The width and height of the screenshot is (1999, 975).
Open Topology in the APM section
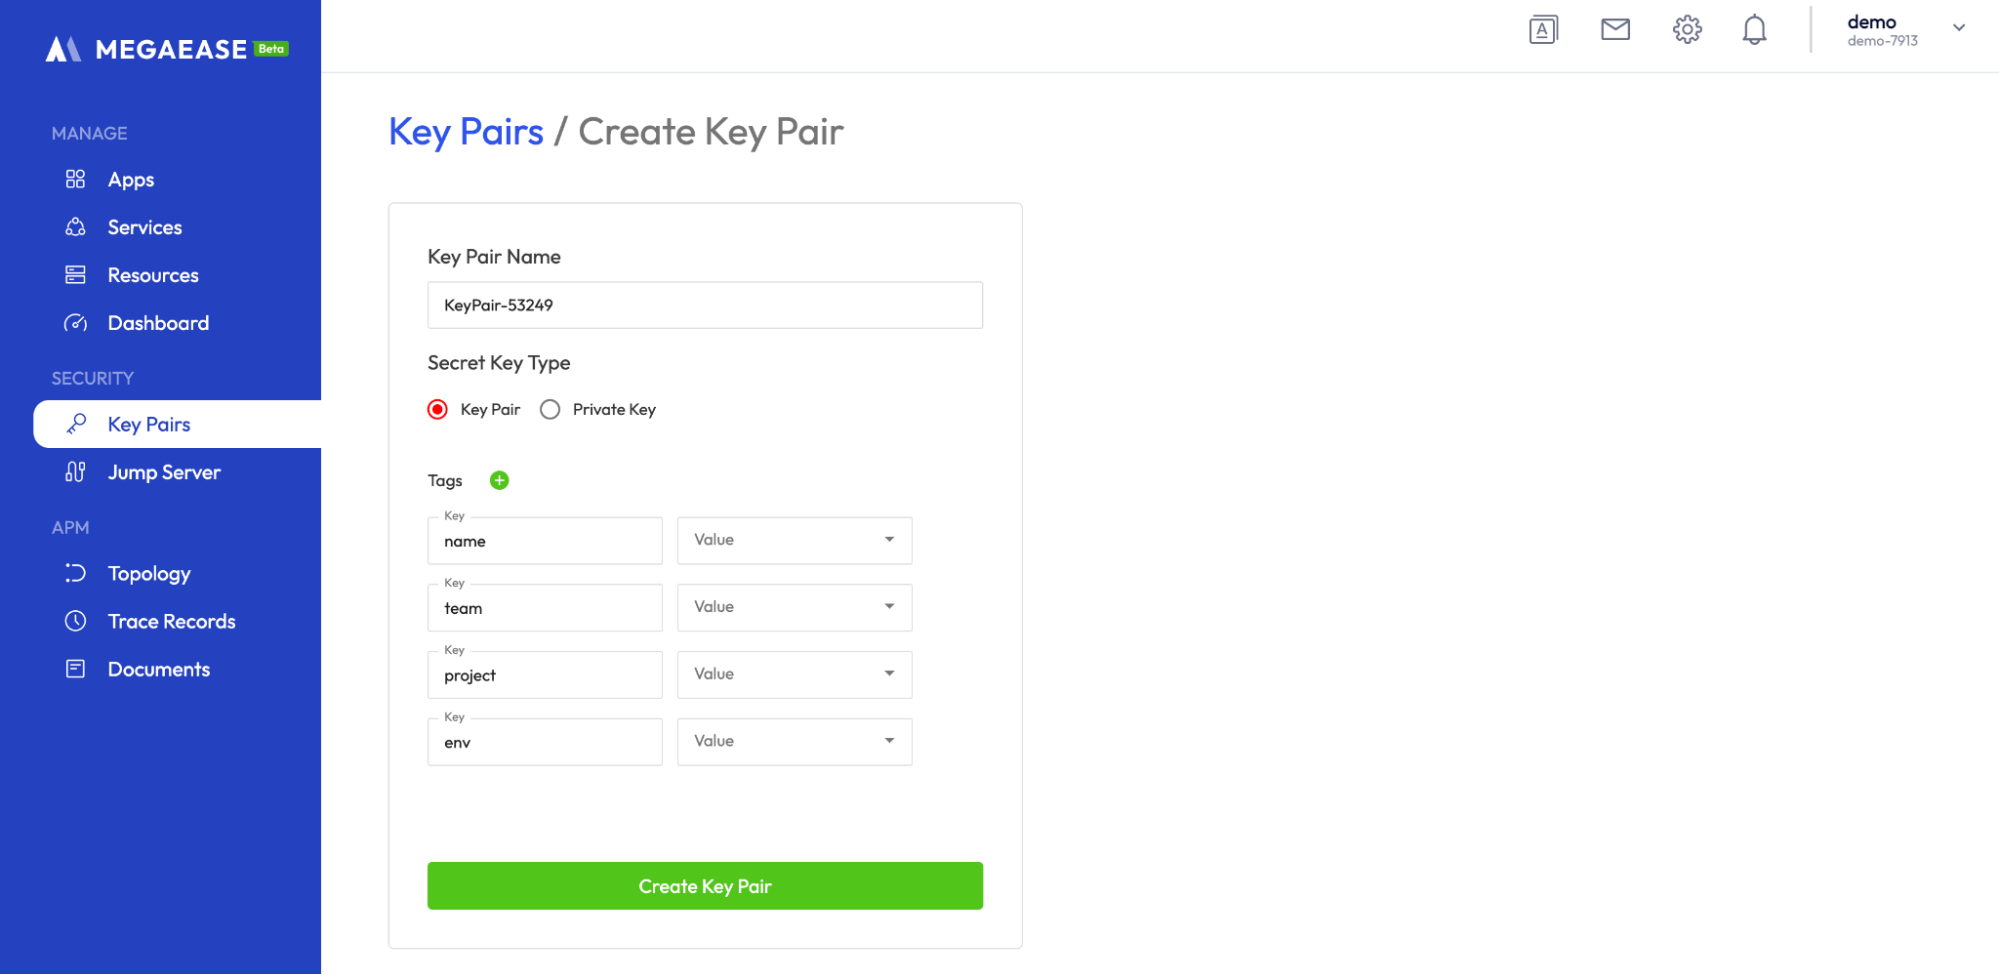149,574
